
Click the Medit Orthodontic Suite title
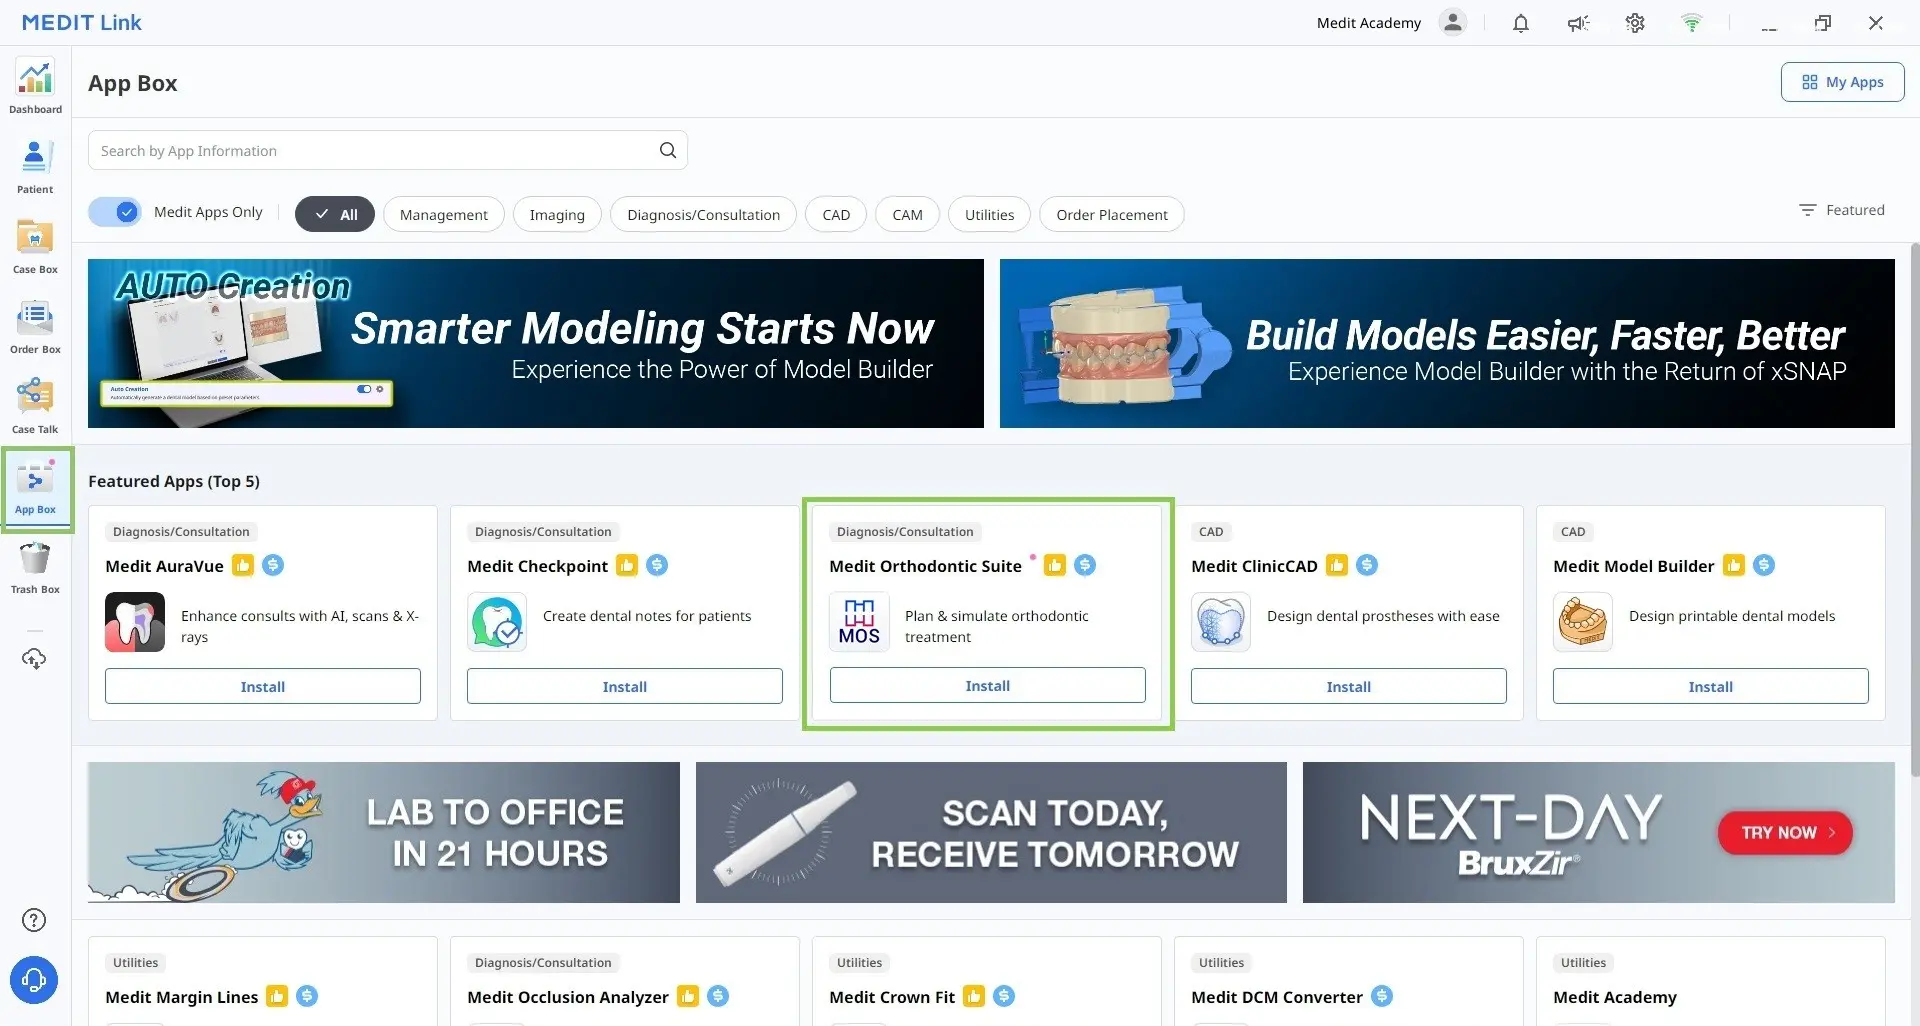(x=926, y=566)
